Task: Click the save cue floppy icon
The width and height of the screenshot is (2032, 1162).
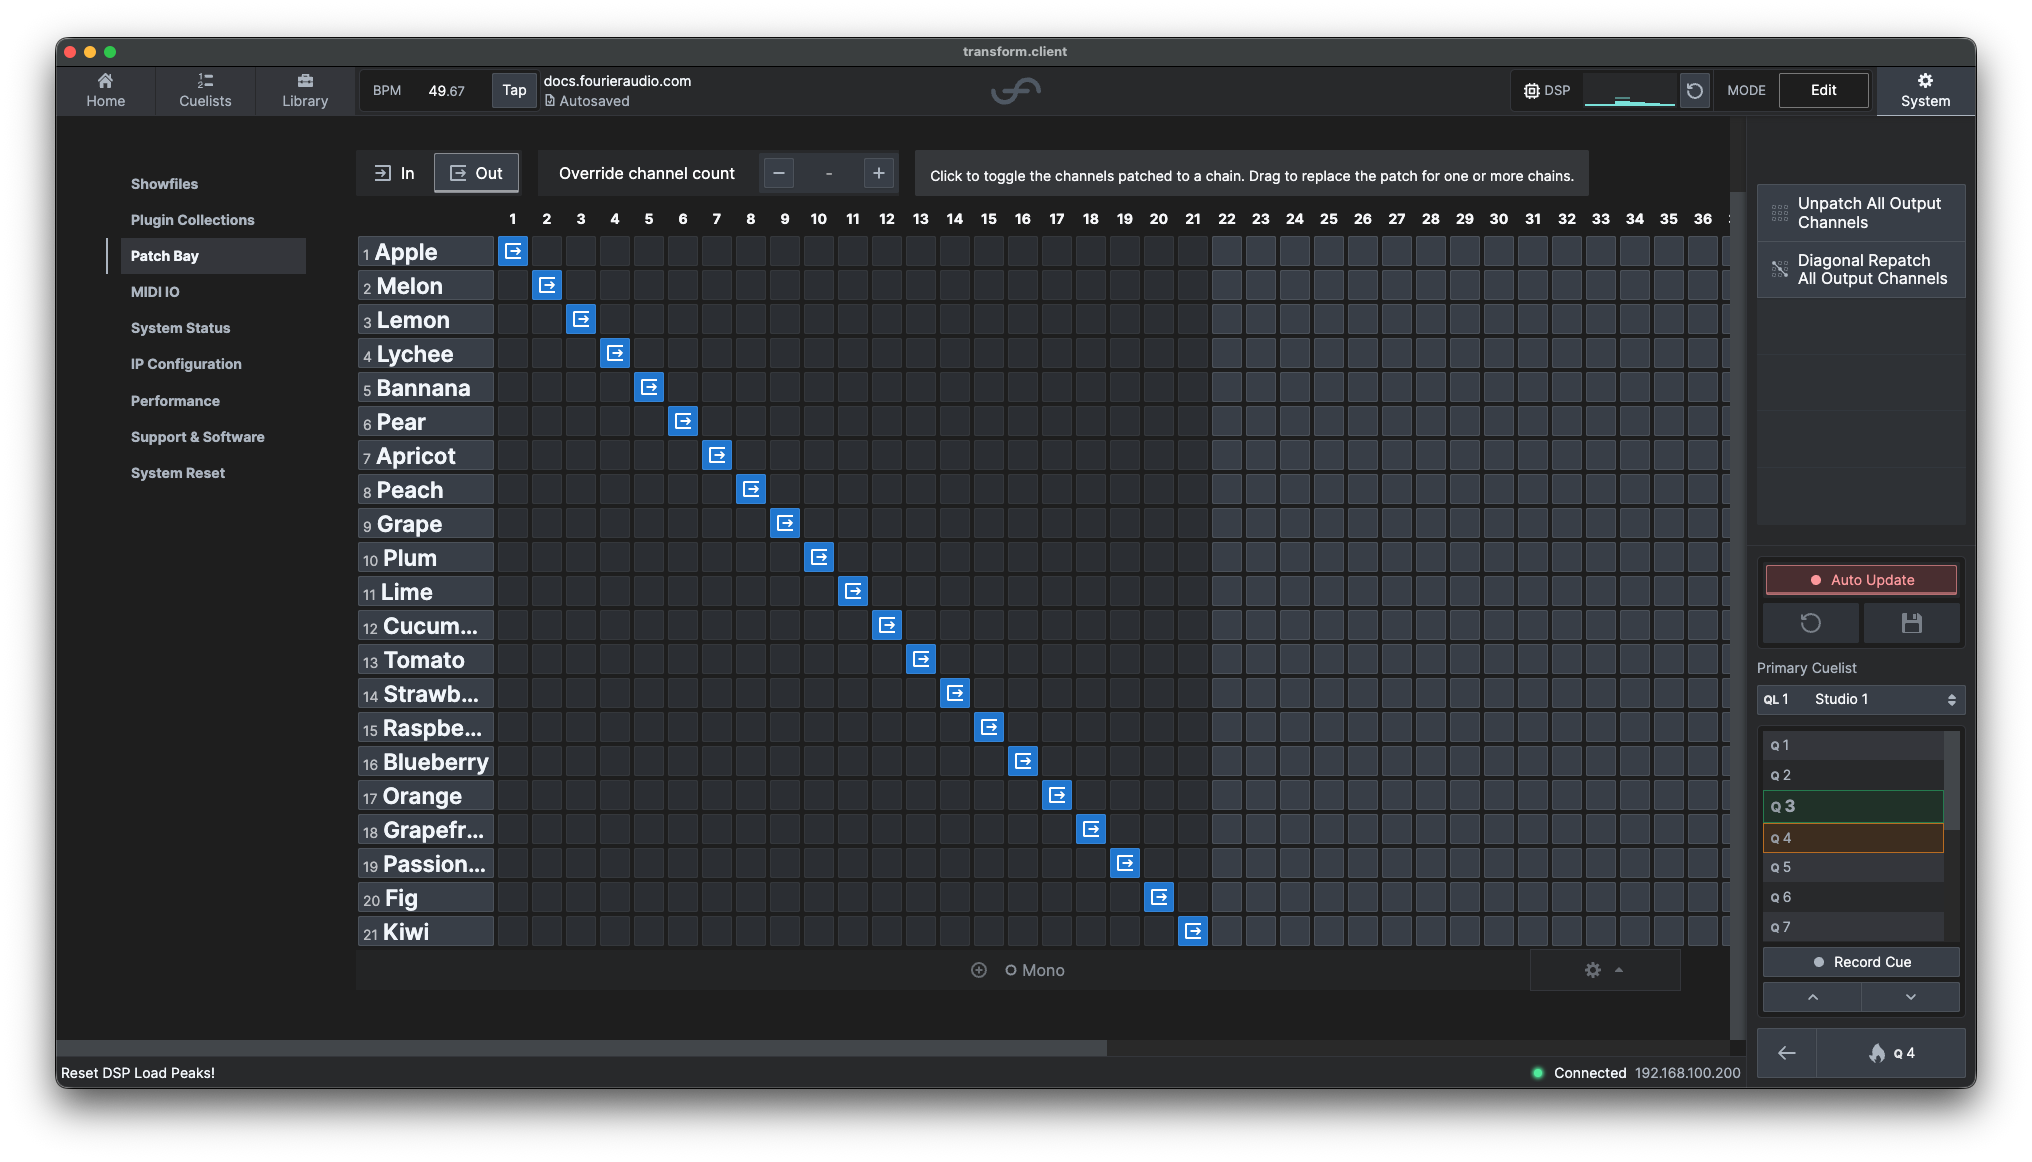Action: pos(1911,623)
